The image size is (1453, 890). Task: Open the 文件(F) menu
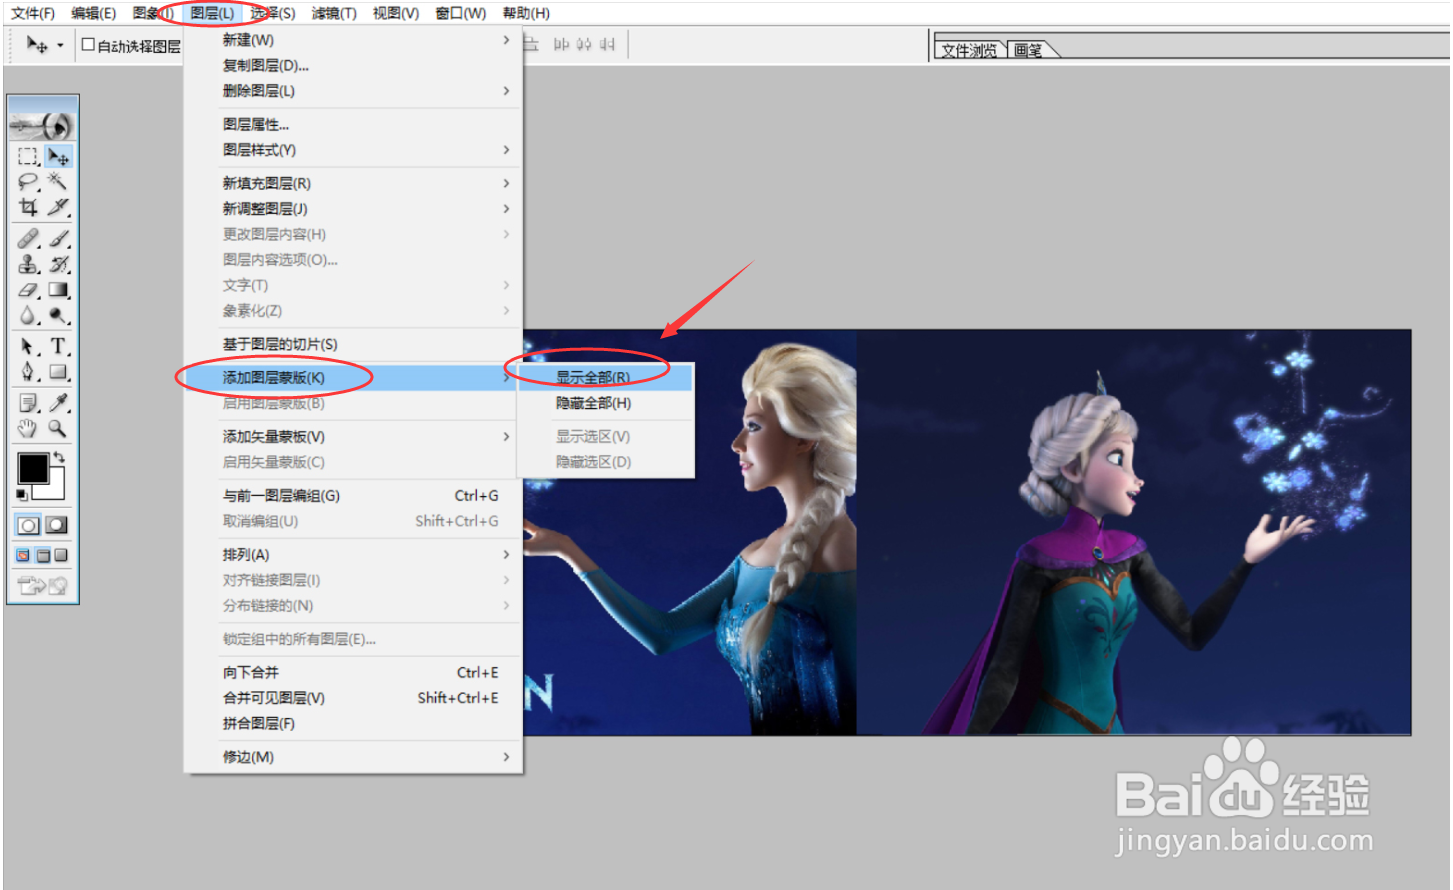tap(33, 13)
